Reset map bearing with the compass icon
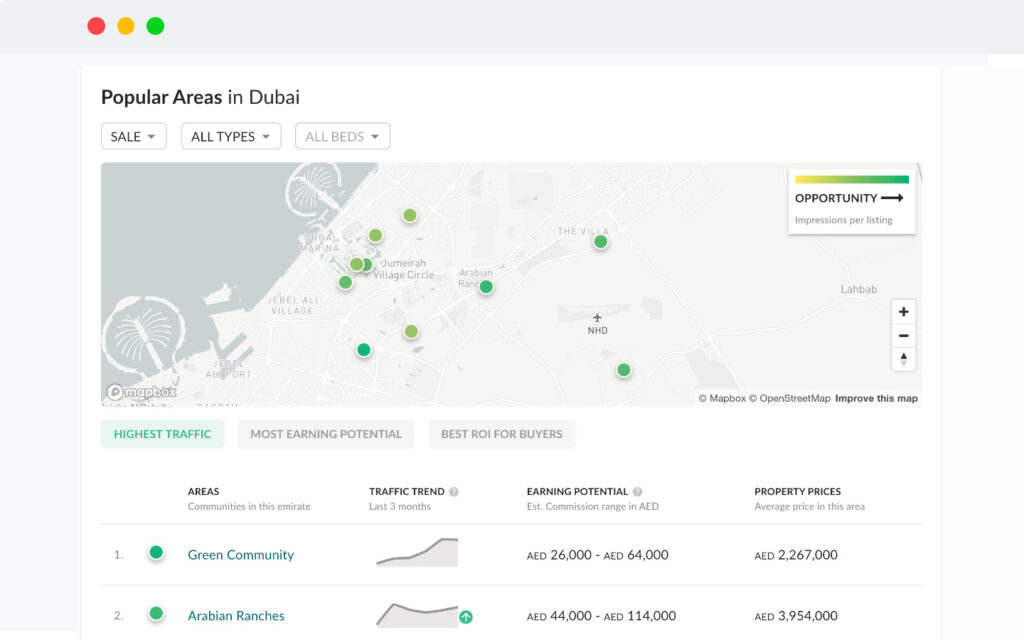Viewport: 1024px width, 640px height. (903, 359)
